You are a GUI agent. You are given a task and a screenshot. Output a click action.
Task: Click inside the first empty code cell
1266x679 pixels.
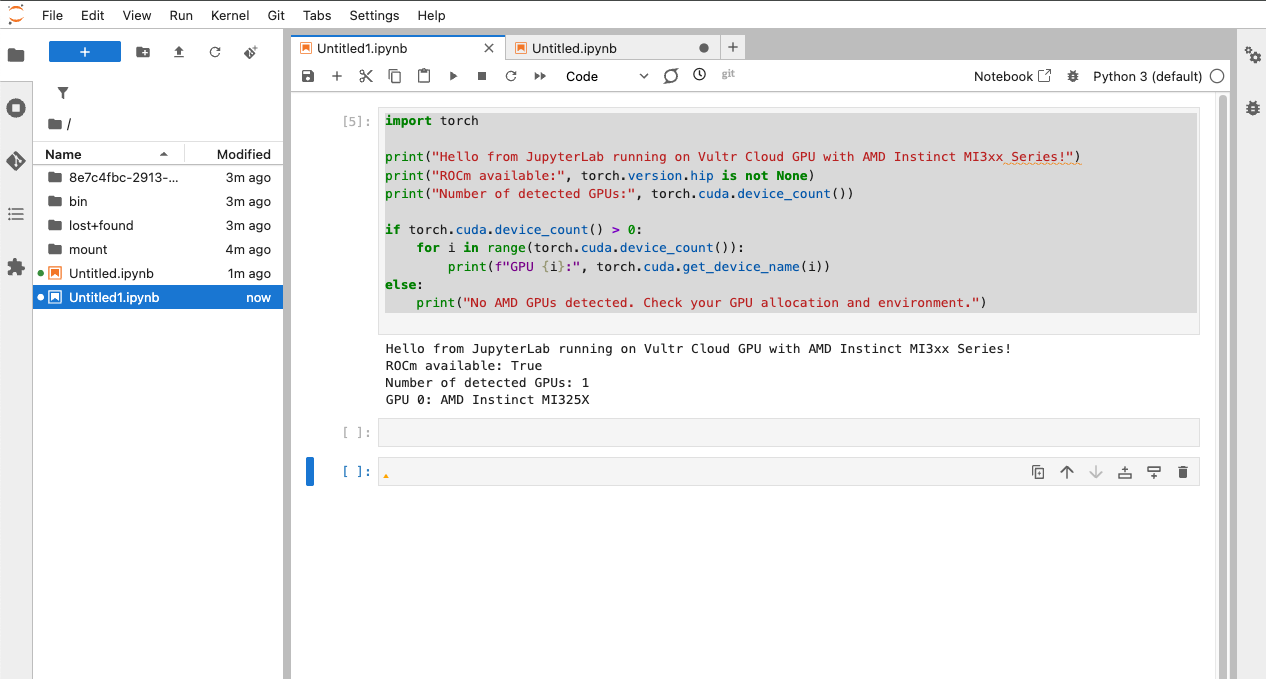pyautogui.click(x=788, y=432)
